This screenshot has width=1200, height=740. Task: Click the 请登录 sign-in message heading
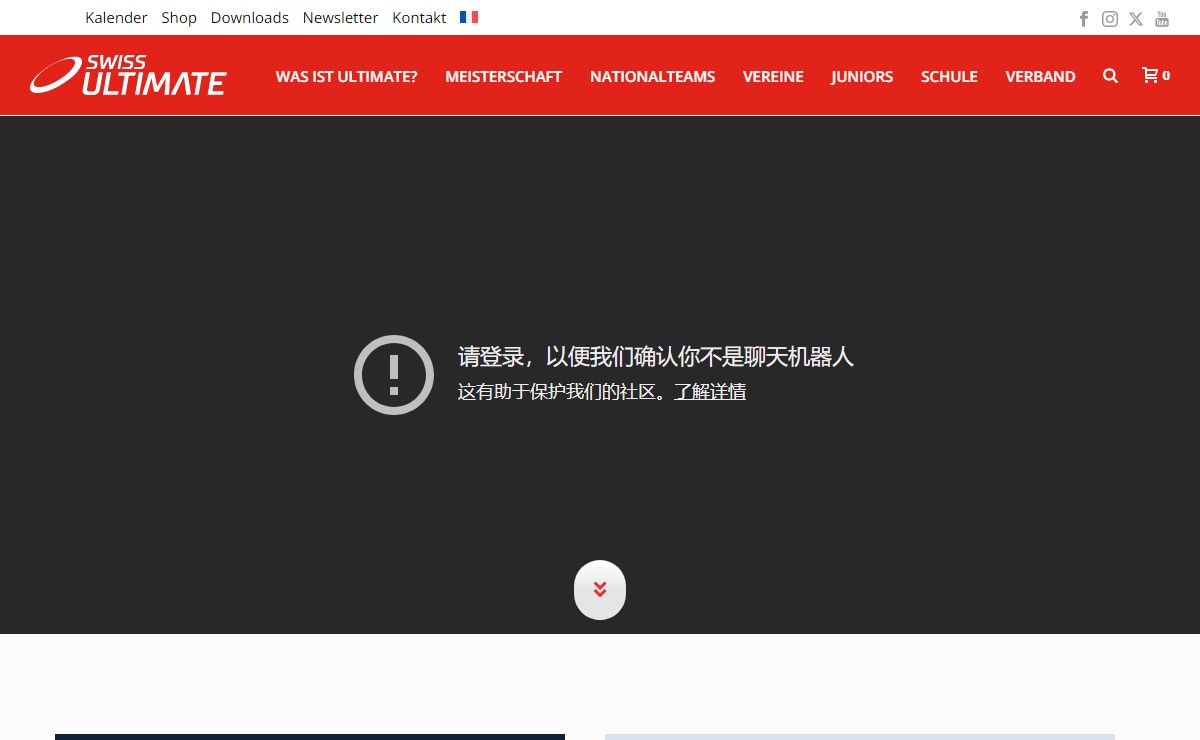[656, 356]
